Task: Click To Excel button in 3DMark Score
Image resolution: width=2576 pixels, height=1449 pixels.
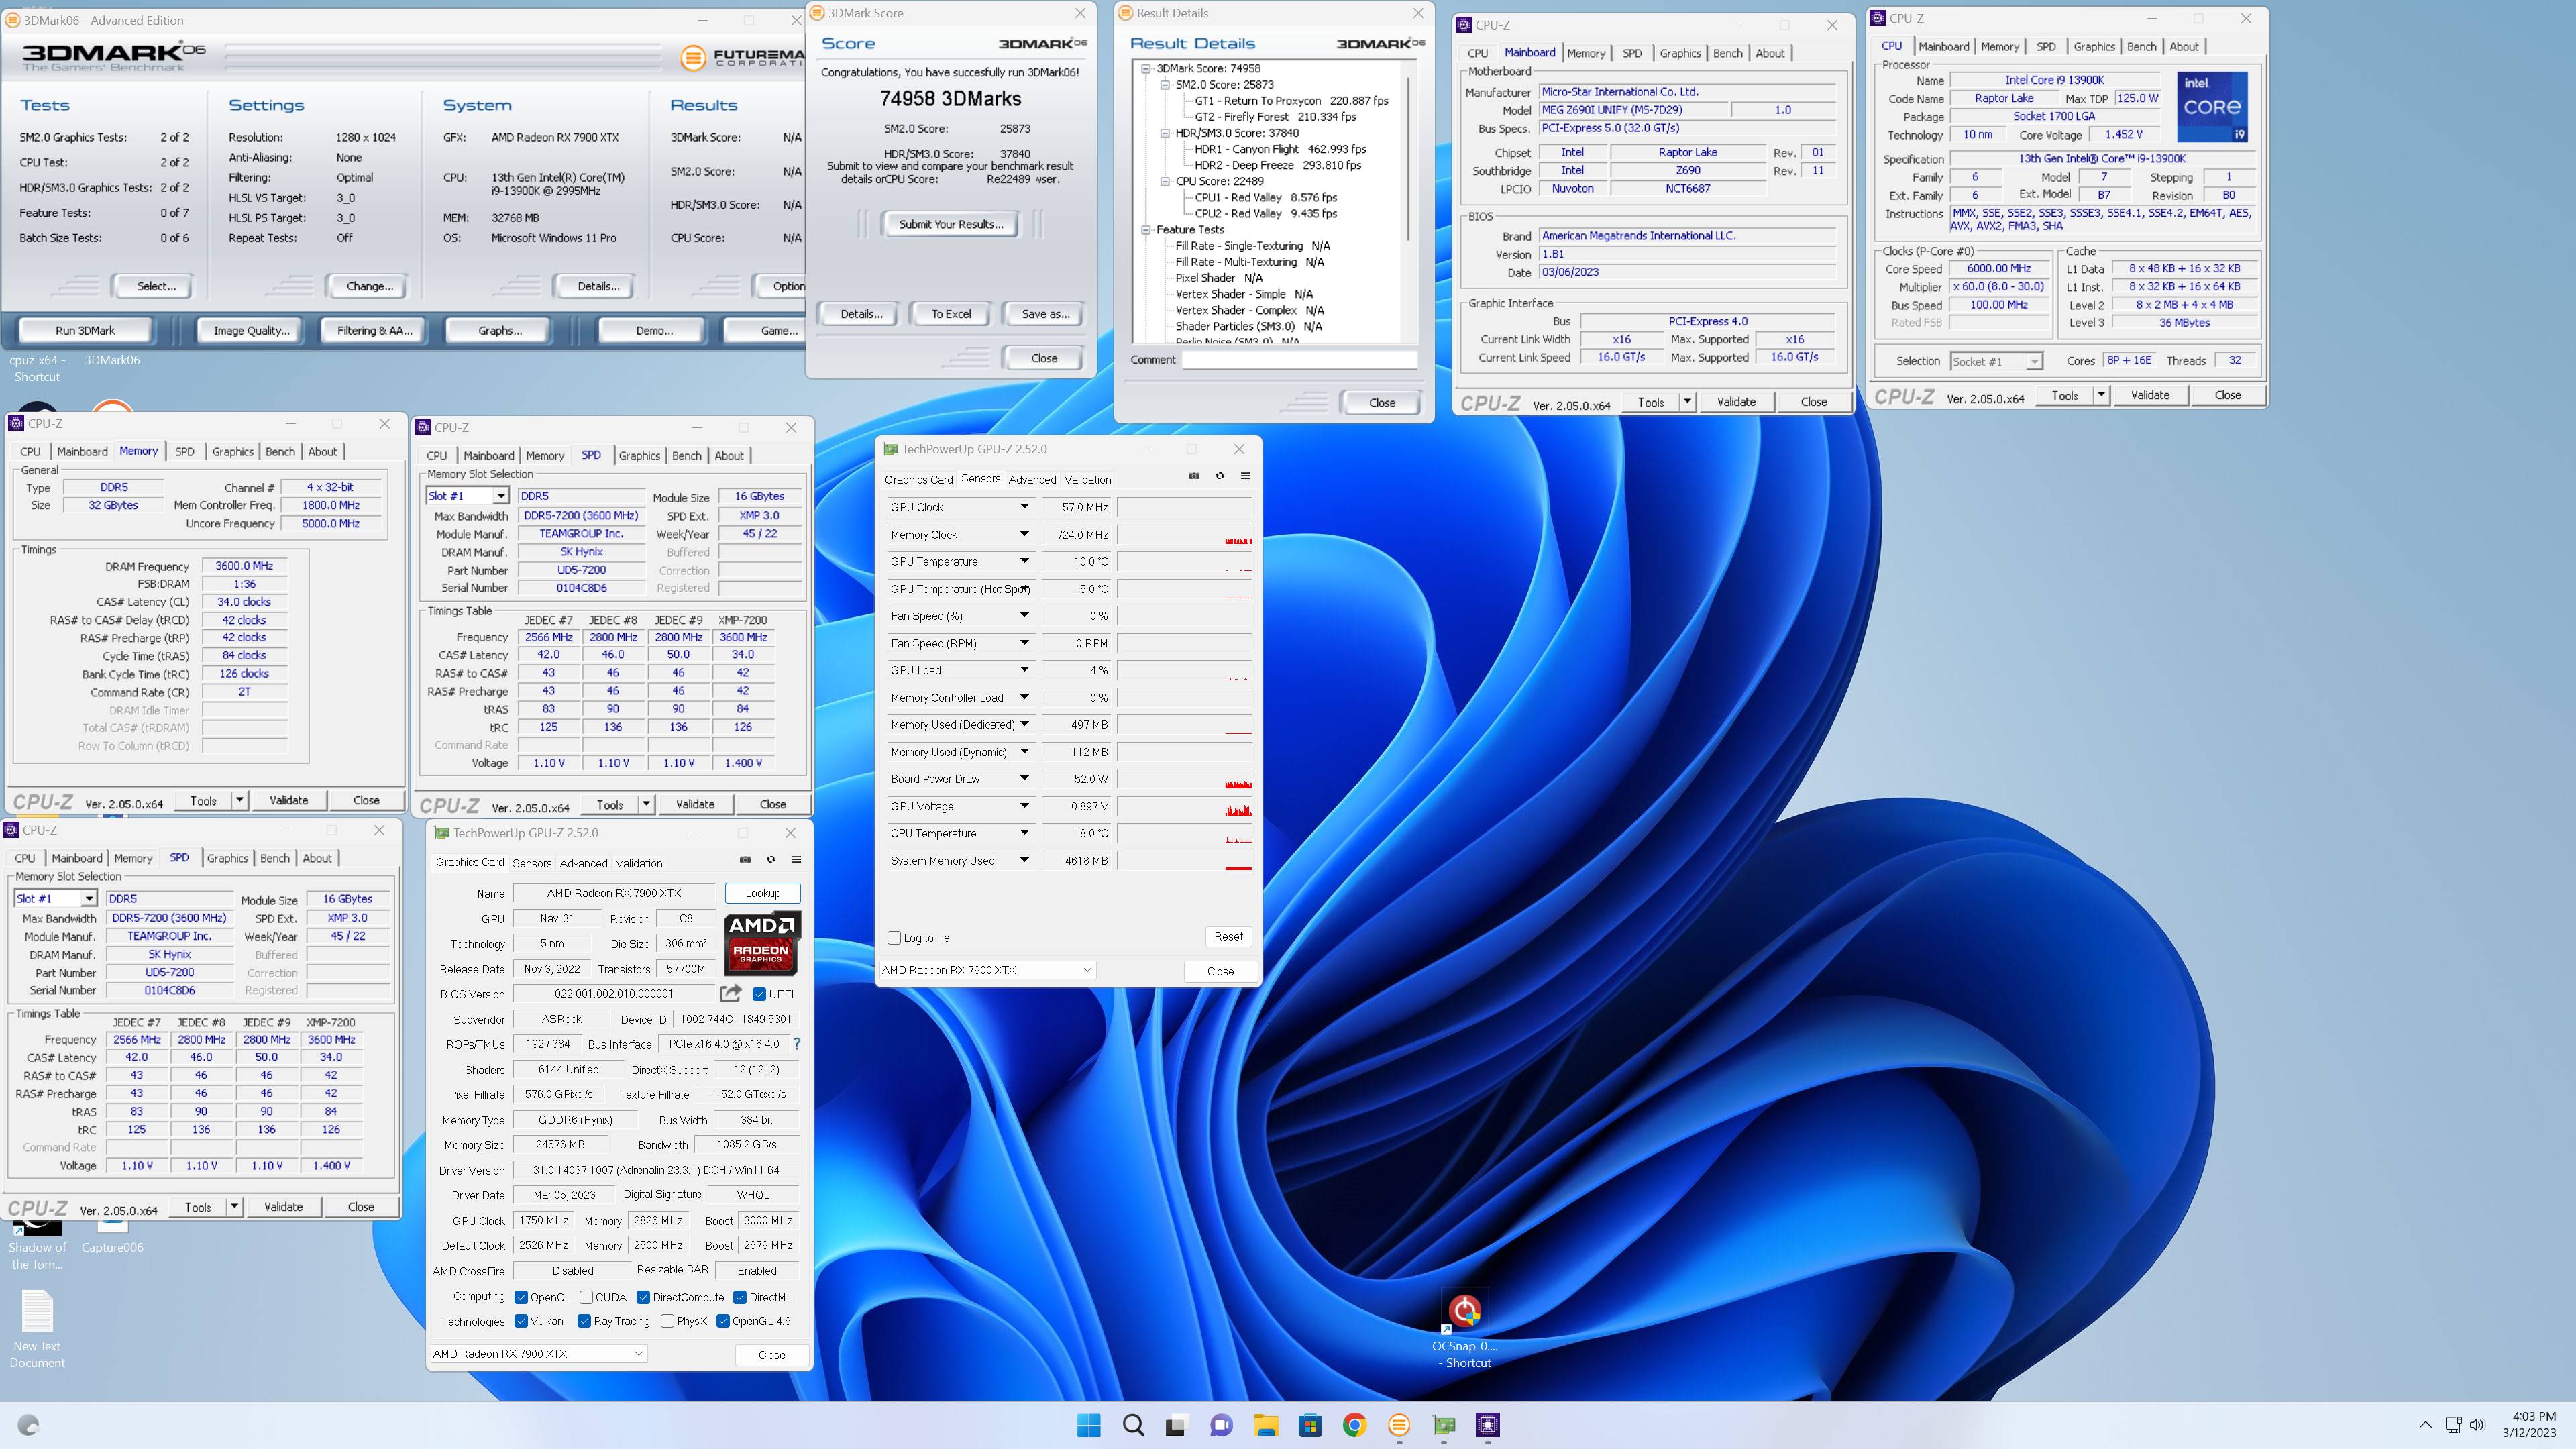Action: click(x=951, y=314)
